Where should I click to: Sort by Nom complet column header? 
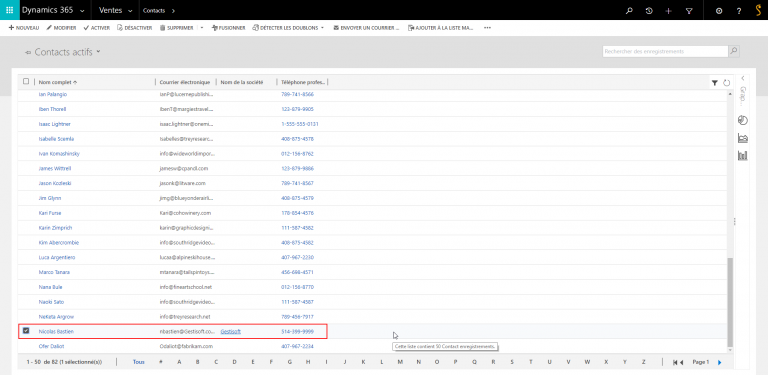point(58,82)
